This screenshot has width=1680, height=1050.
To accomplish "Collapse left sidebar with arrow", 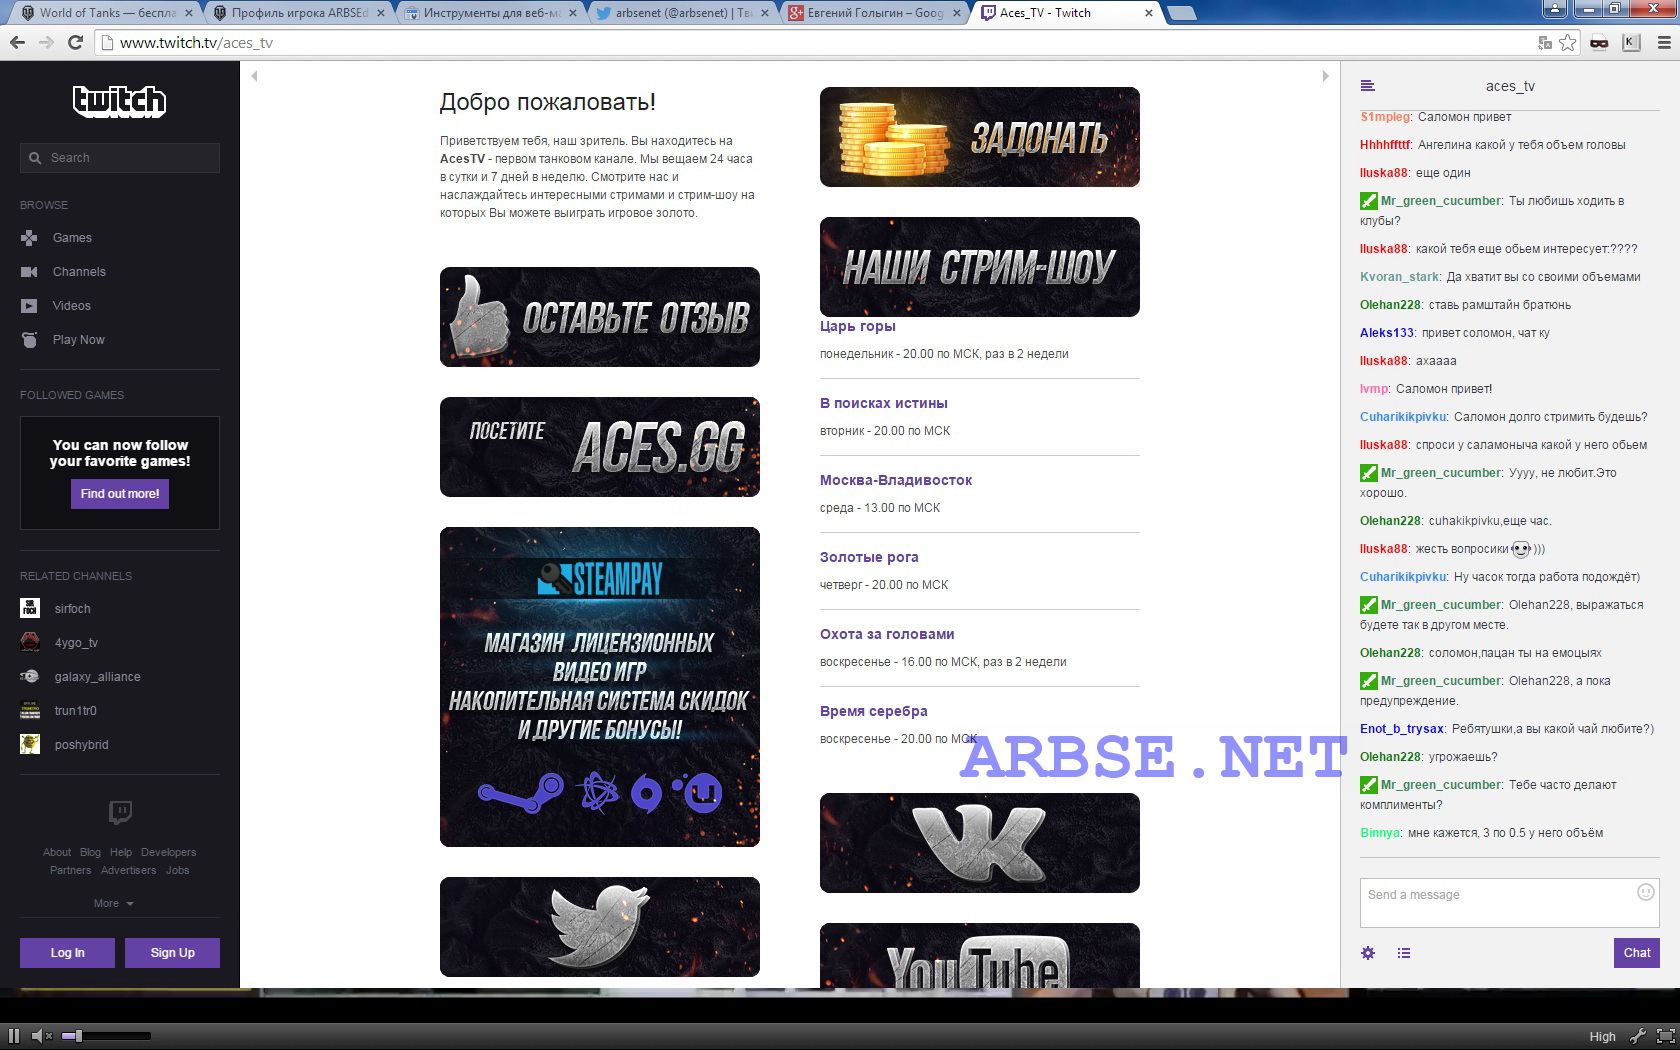I will (x=254, y=76).
